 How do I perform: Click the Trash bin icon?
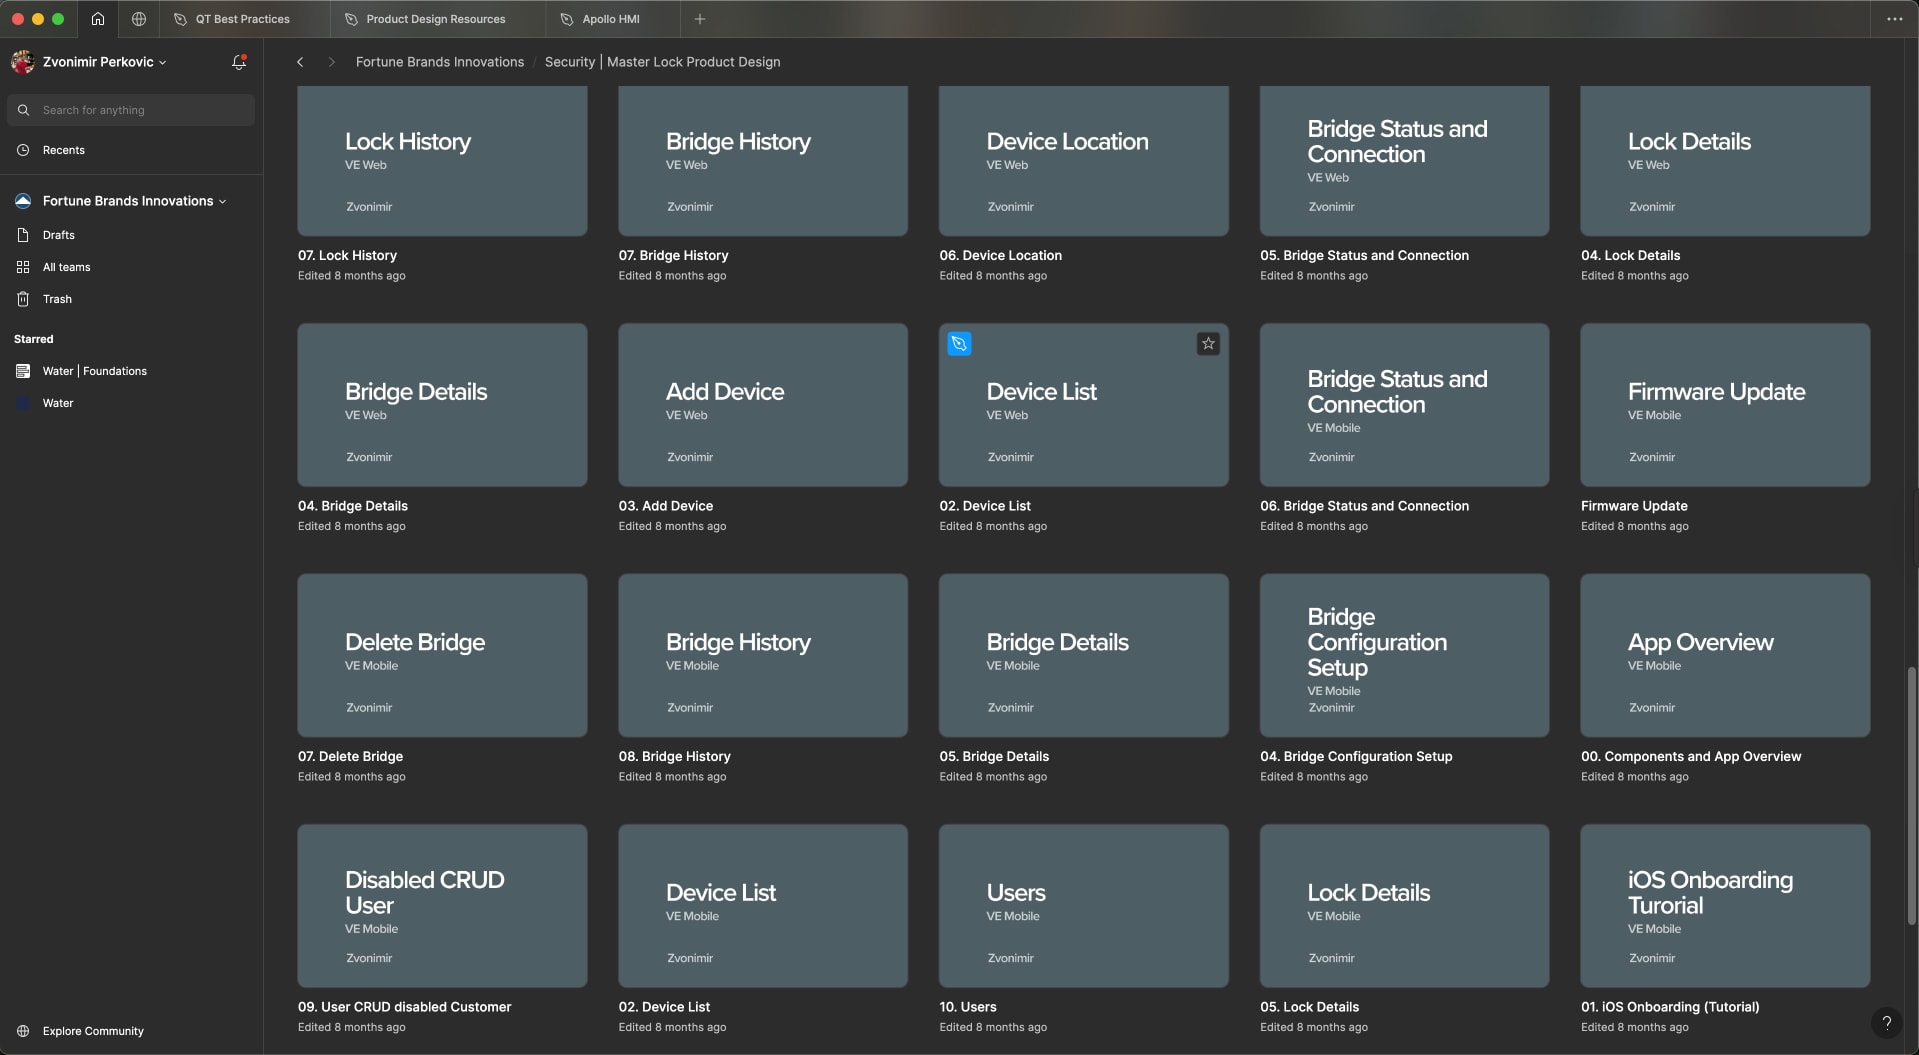point(23,299)
